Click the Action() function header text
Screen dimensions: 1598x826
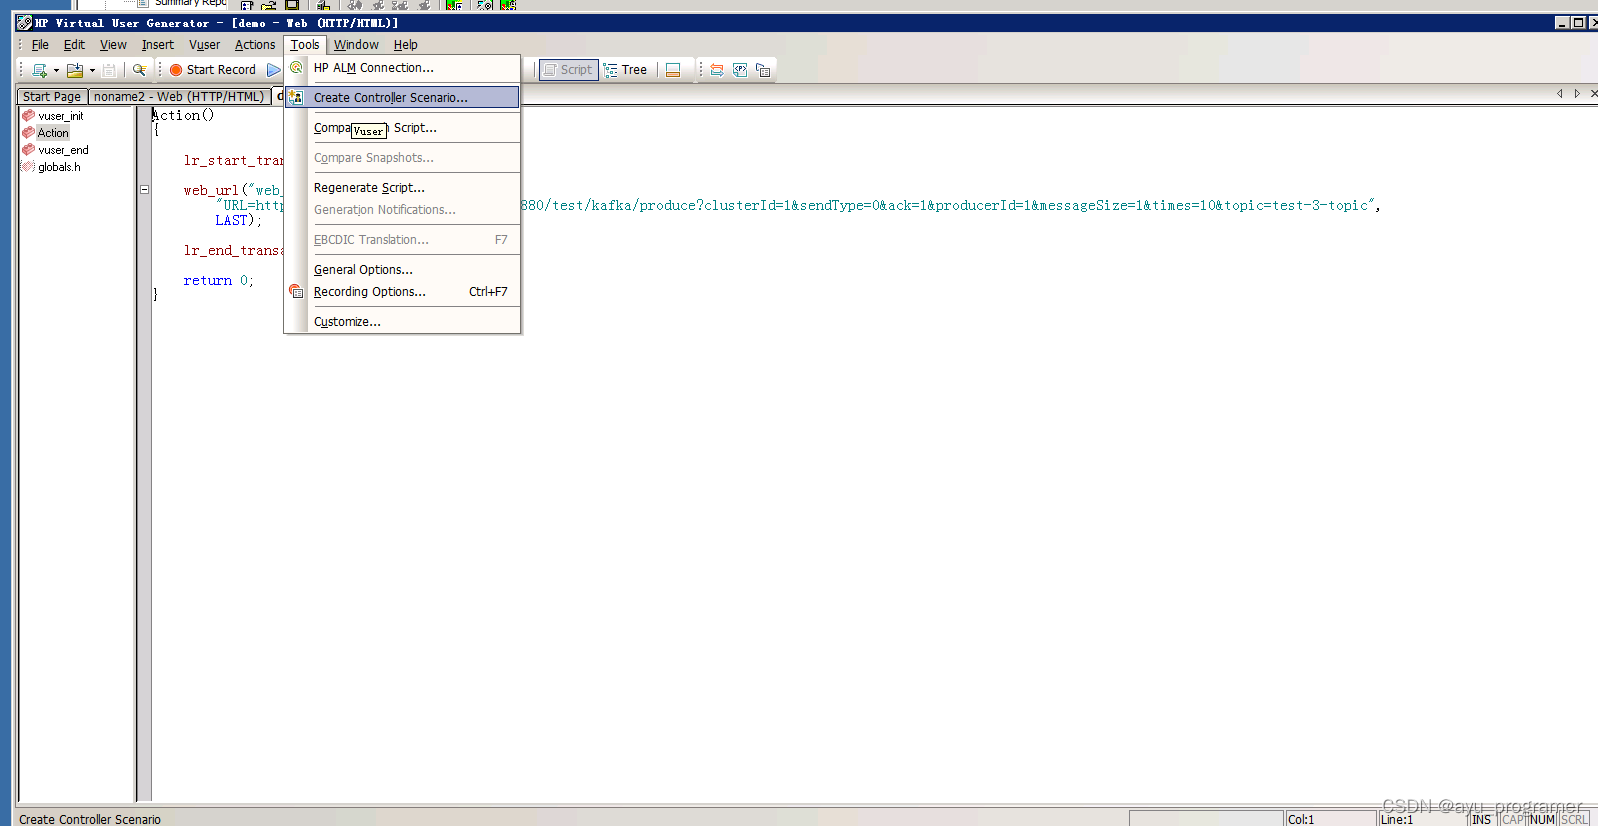183,115
